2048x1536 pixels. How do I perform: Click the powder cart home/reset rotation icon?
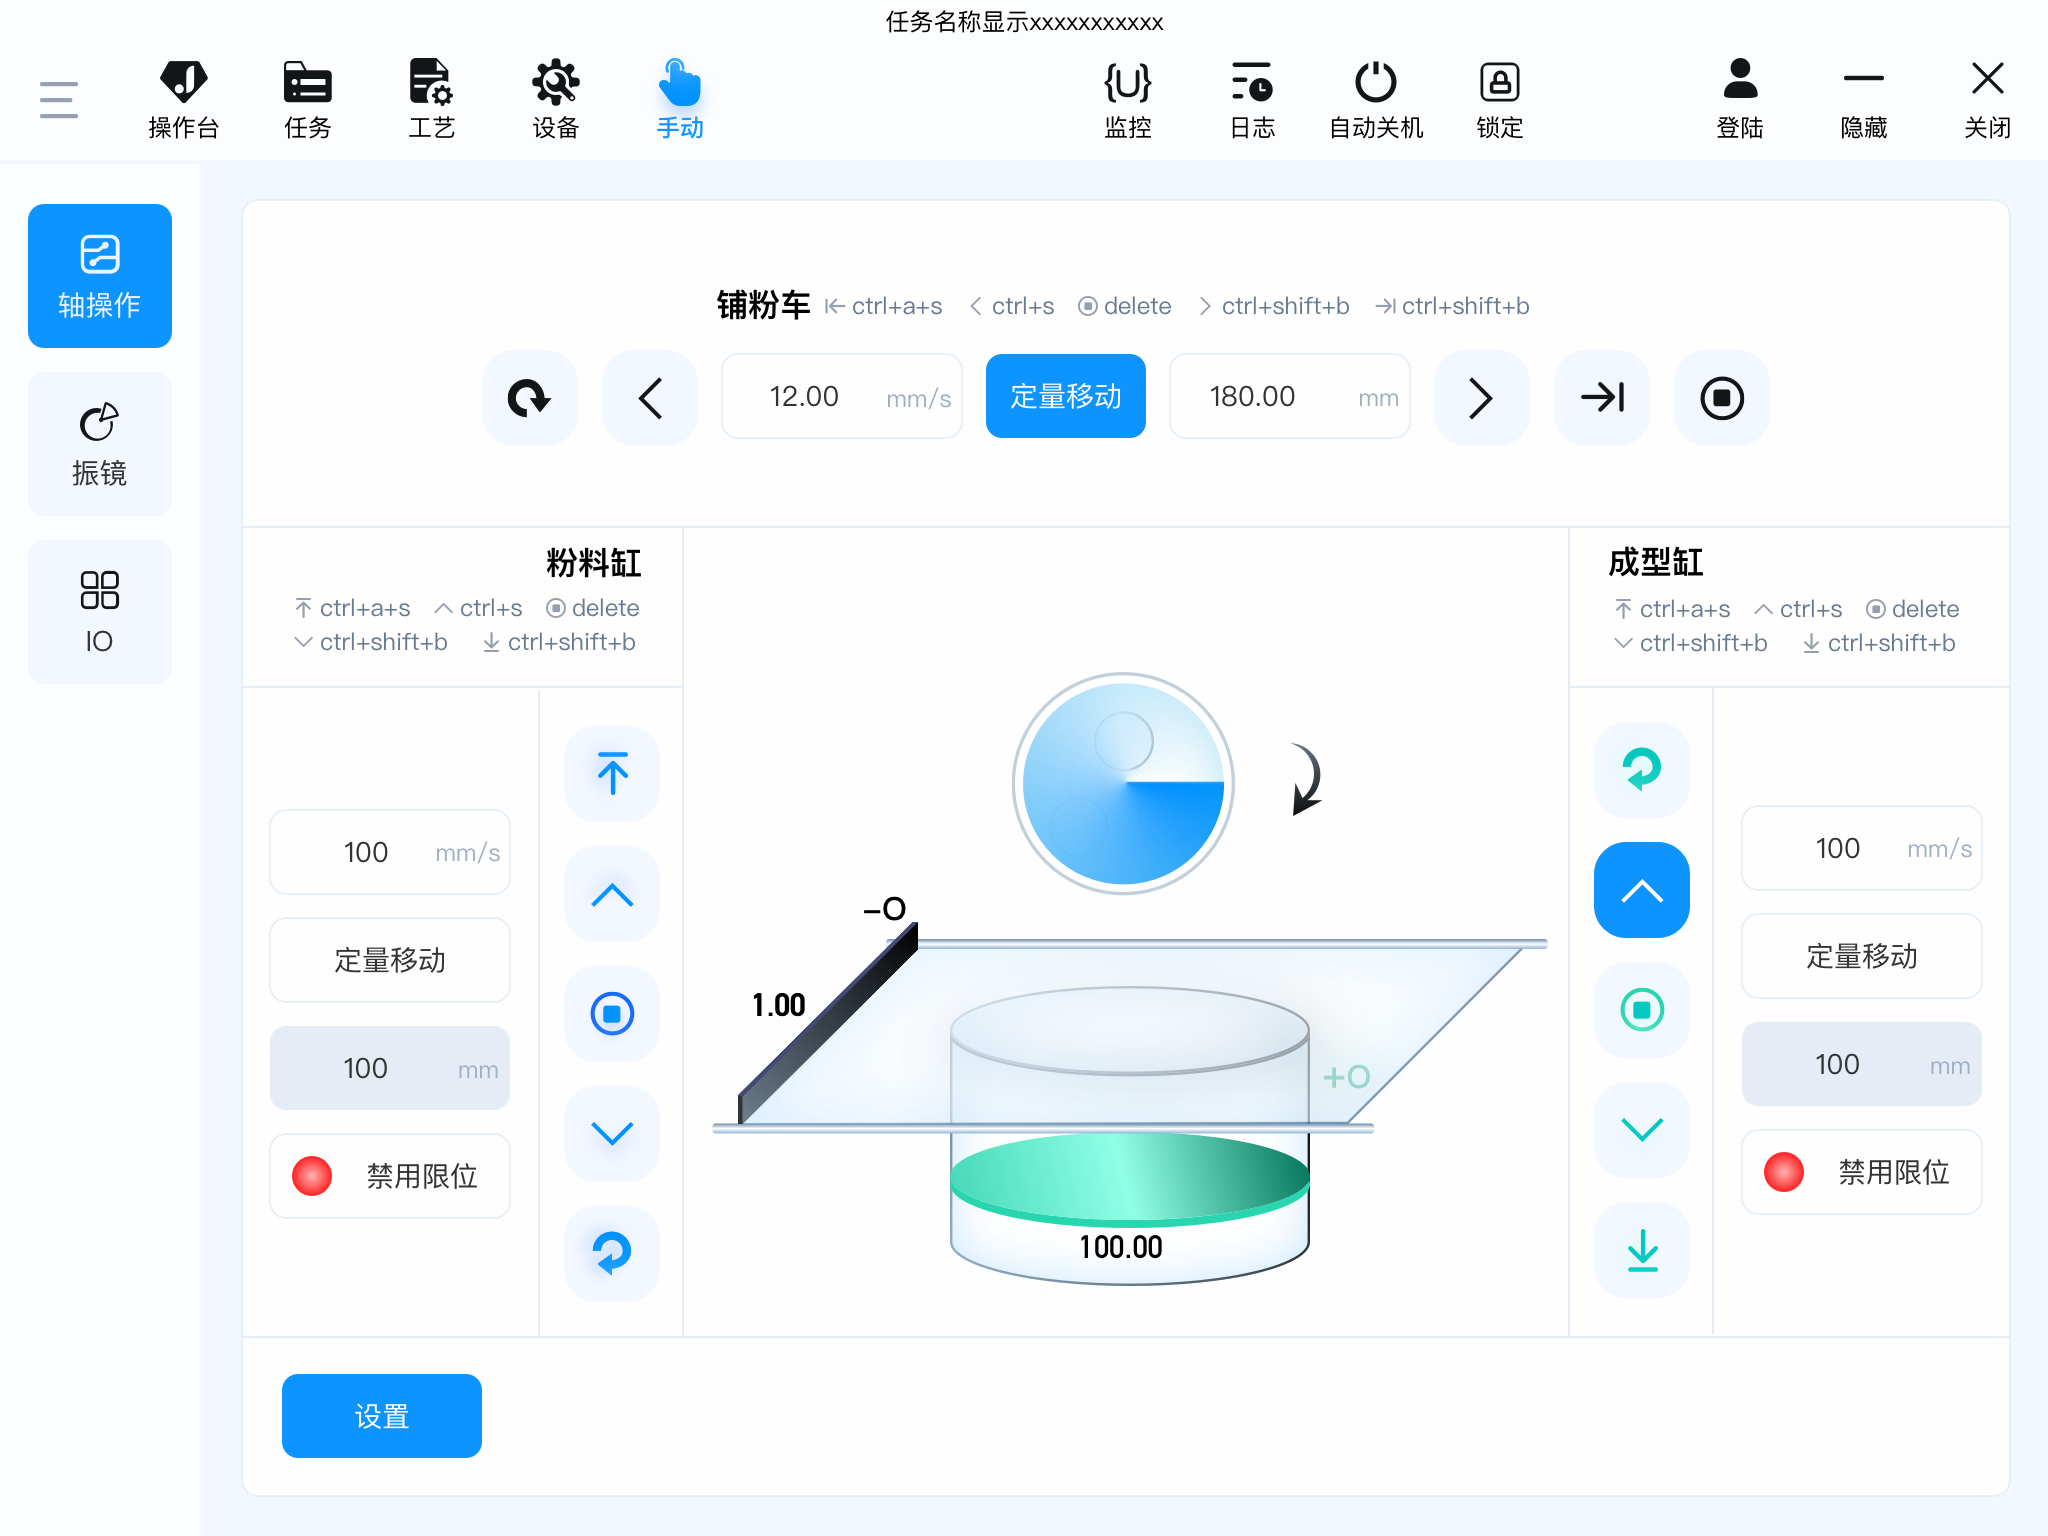coord(529,398)
